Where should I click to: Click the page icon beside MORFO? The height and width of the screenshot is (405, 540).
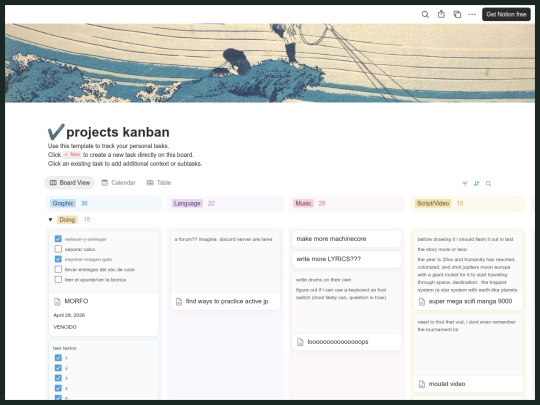(58, 302)
